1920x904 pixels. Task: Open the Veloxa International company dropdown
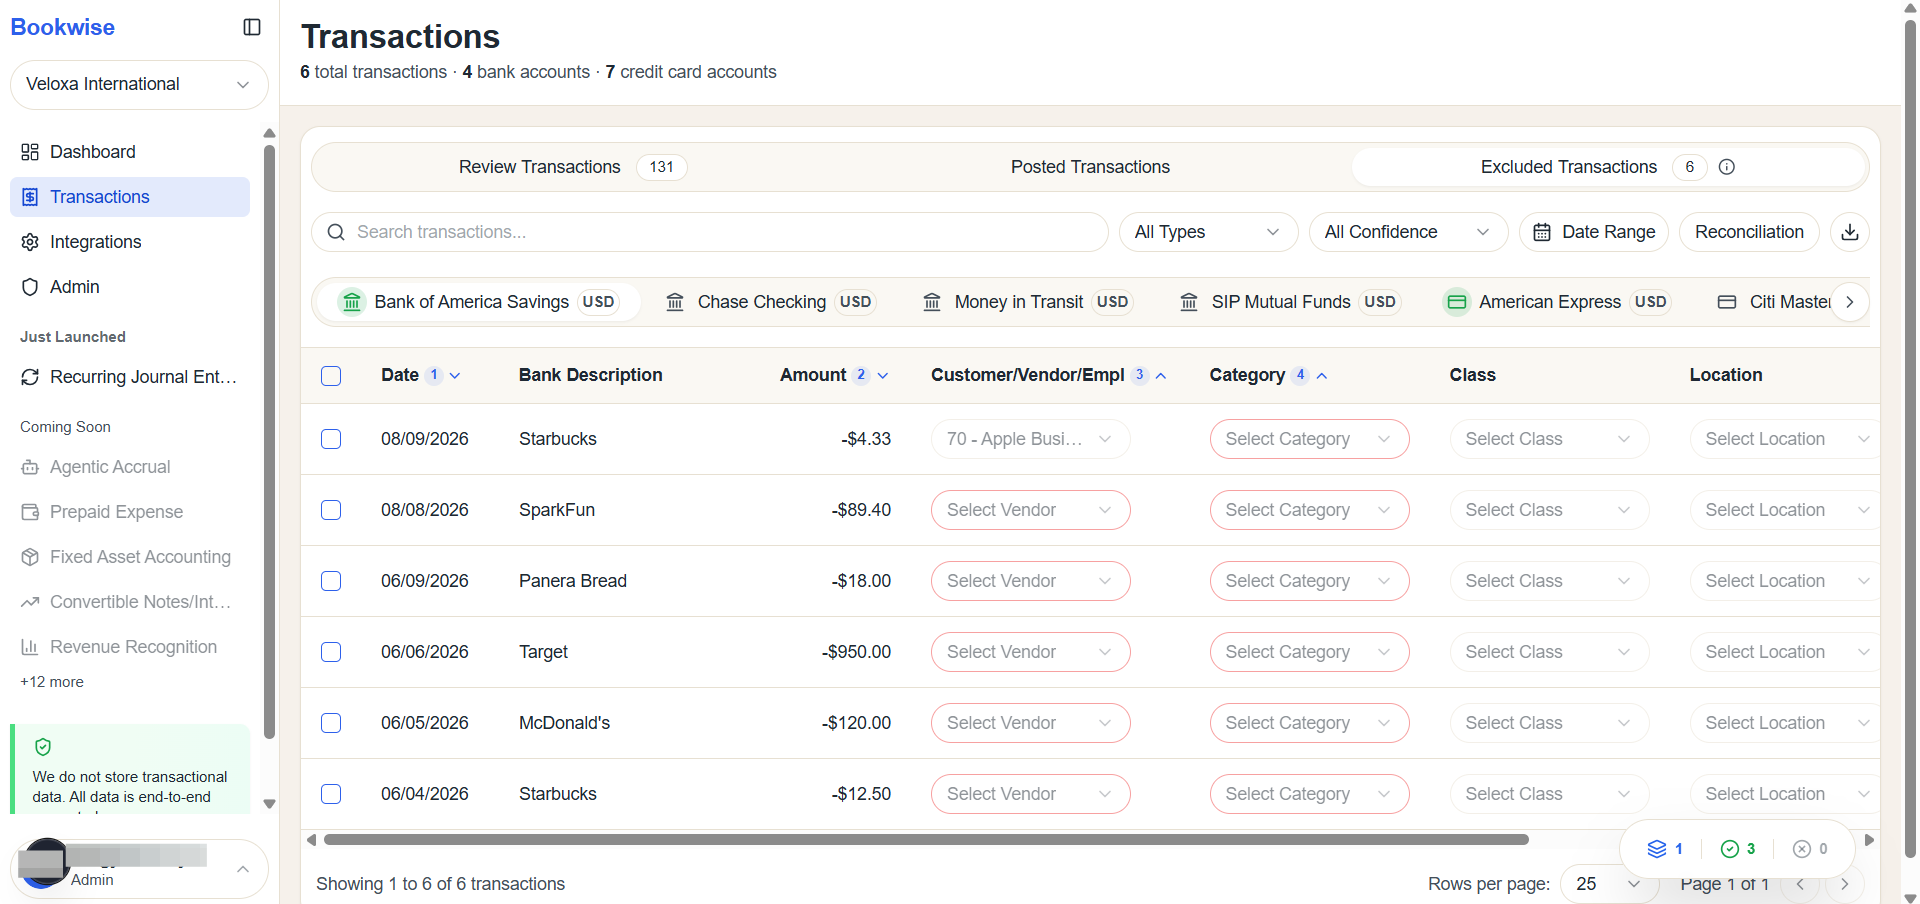[x=139, y=85]
